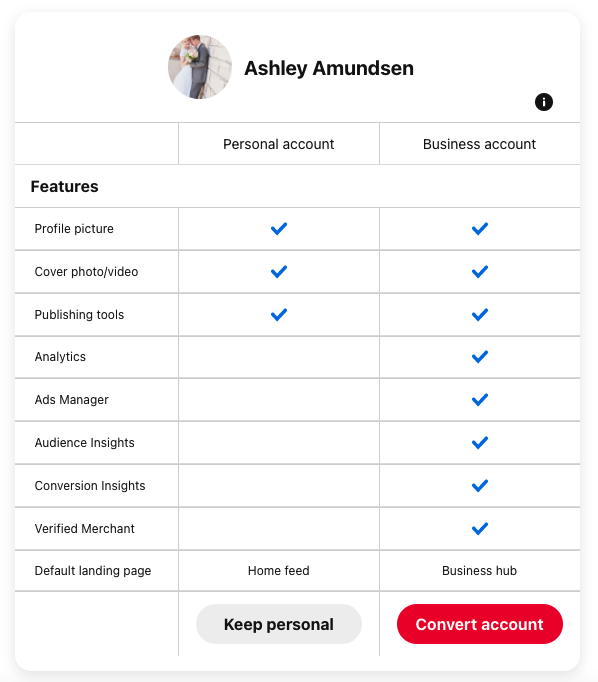Click the black info icon

(544, 102)
